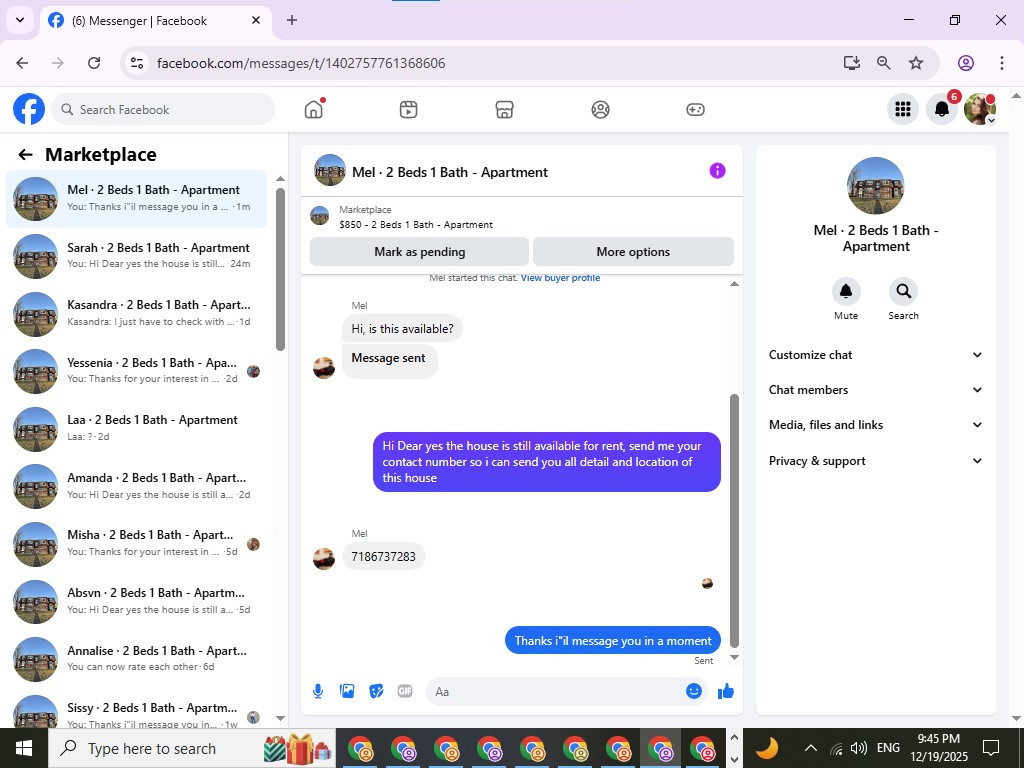
Task: Click the conversation list scrollbar
Action: coord(280,270)
